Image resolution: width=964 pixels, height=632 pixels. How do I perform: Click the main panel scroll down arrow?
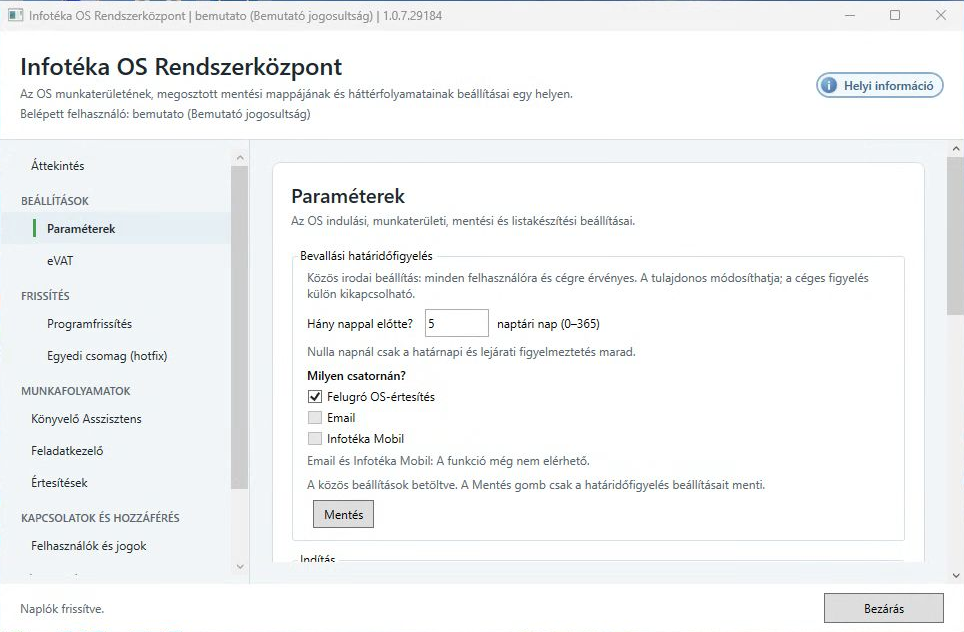pyautogui.click(x=956, y=576)
